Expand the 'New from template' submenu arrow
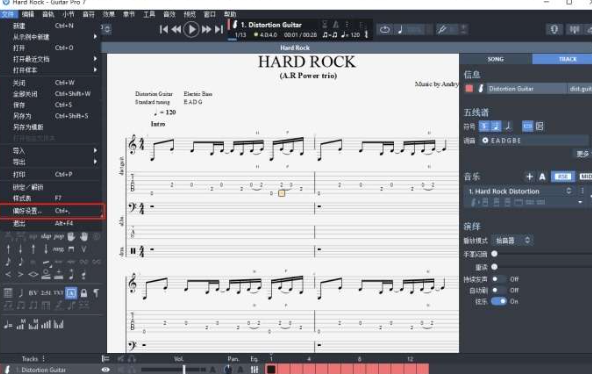This screenshot has width=592, height=374. (x=95, y=37)
